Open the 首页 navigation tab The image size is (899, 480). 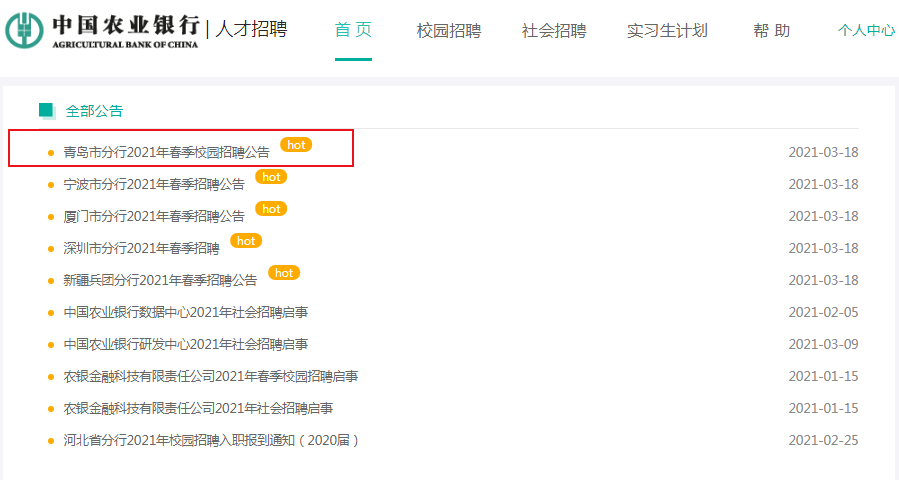[x=353, y=30]
